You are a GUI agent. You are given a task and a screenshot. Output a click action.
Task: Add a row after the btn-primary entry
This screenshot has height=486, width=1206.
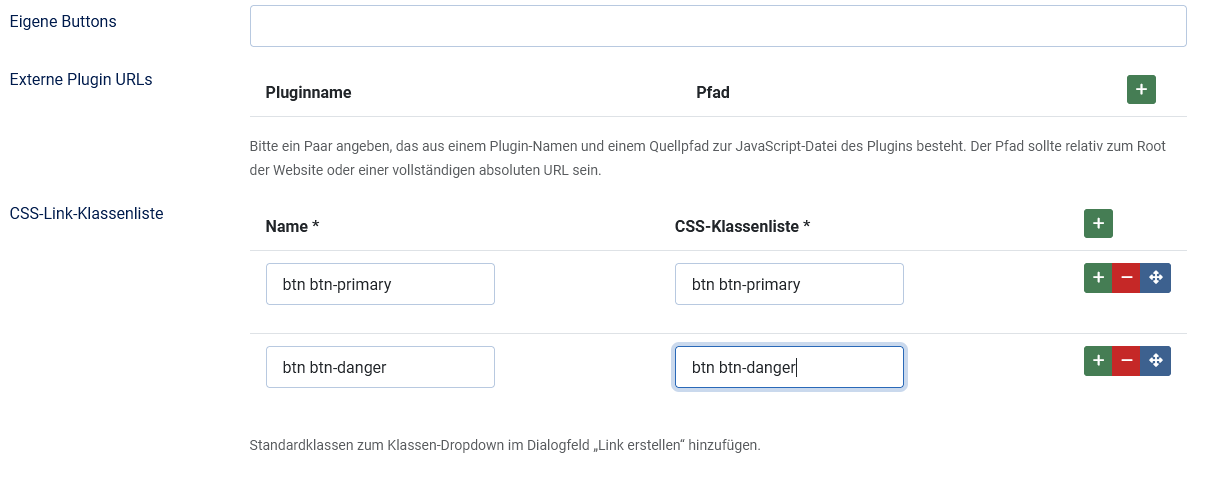click(1098, 278)
